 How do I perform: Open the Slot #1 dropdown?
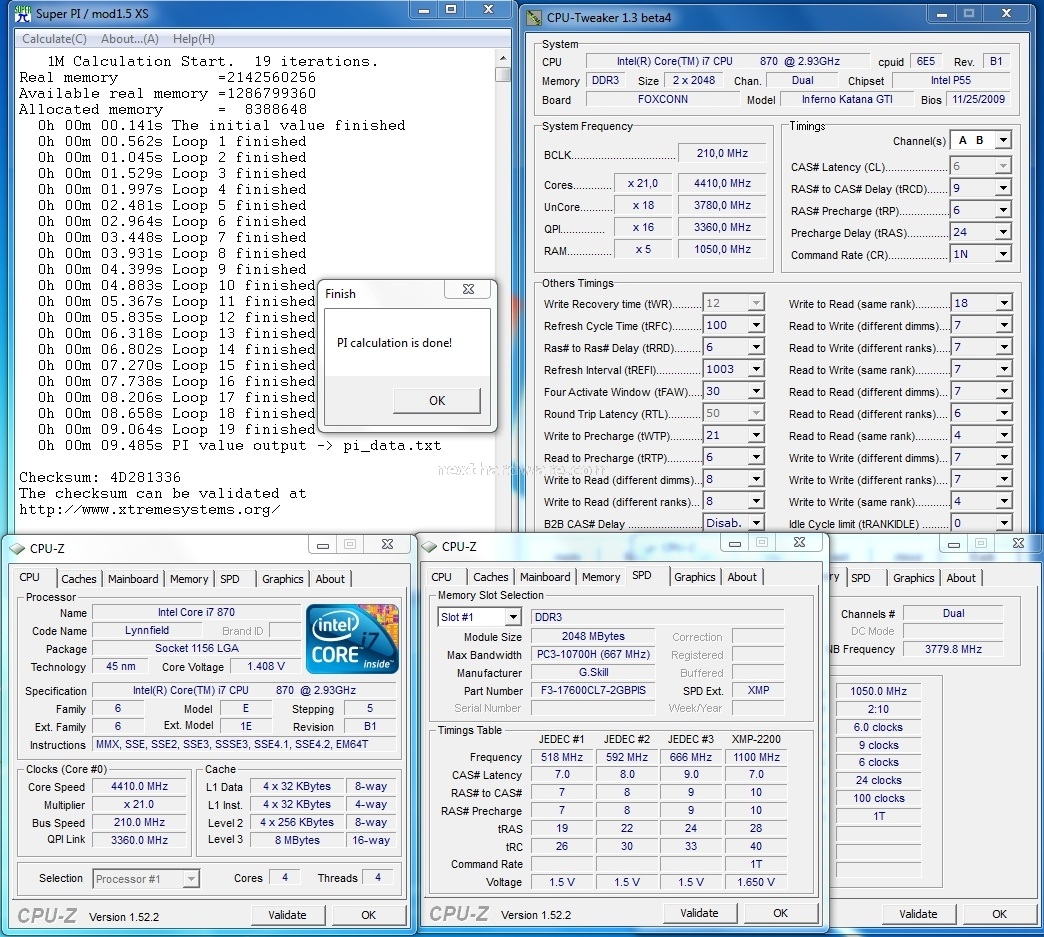[512, 617]
